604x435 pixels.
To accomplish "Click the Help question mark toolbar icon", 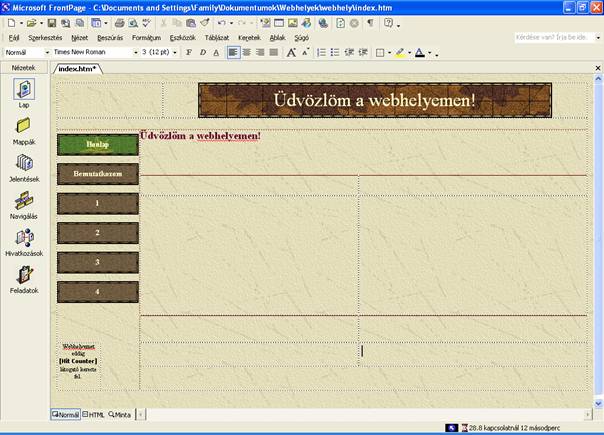I will (x=387, y=22).
